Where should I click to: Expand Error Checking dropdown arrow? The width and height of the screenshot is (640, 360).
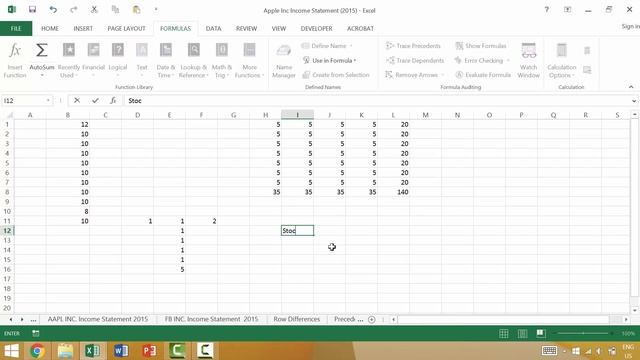(x=508, y=60)
